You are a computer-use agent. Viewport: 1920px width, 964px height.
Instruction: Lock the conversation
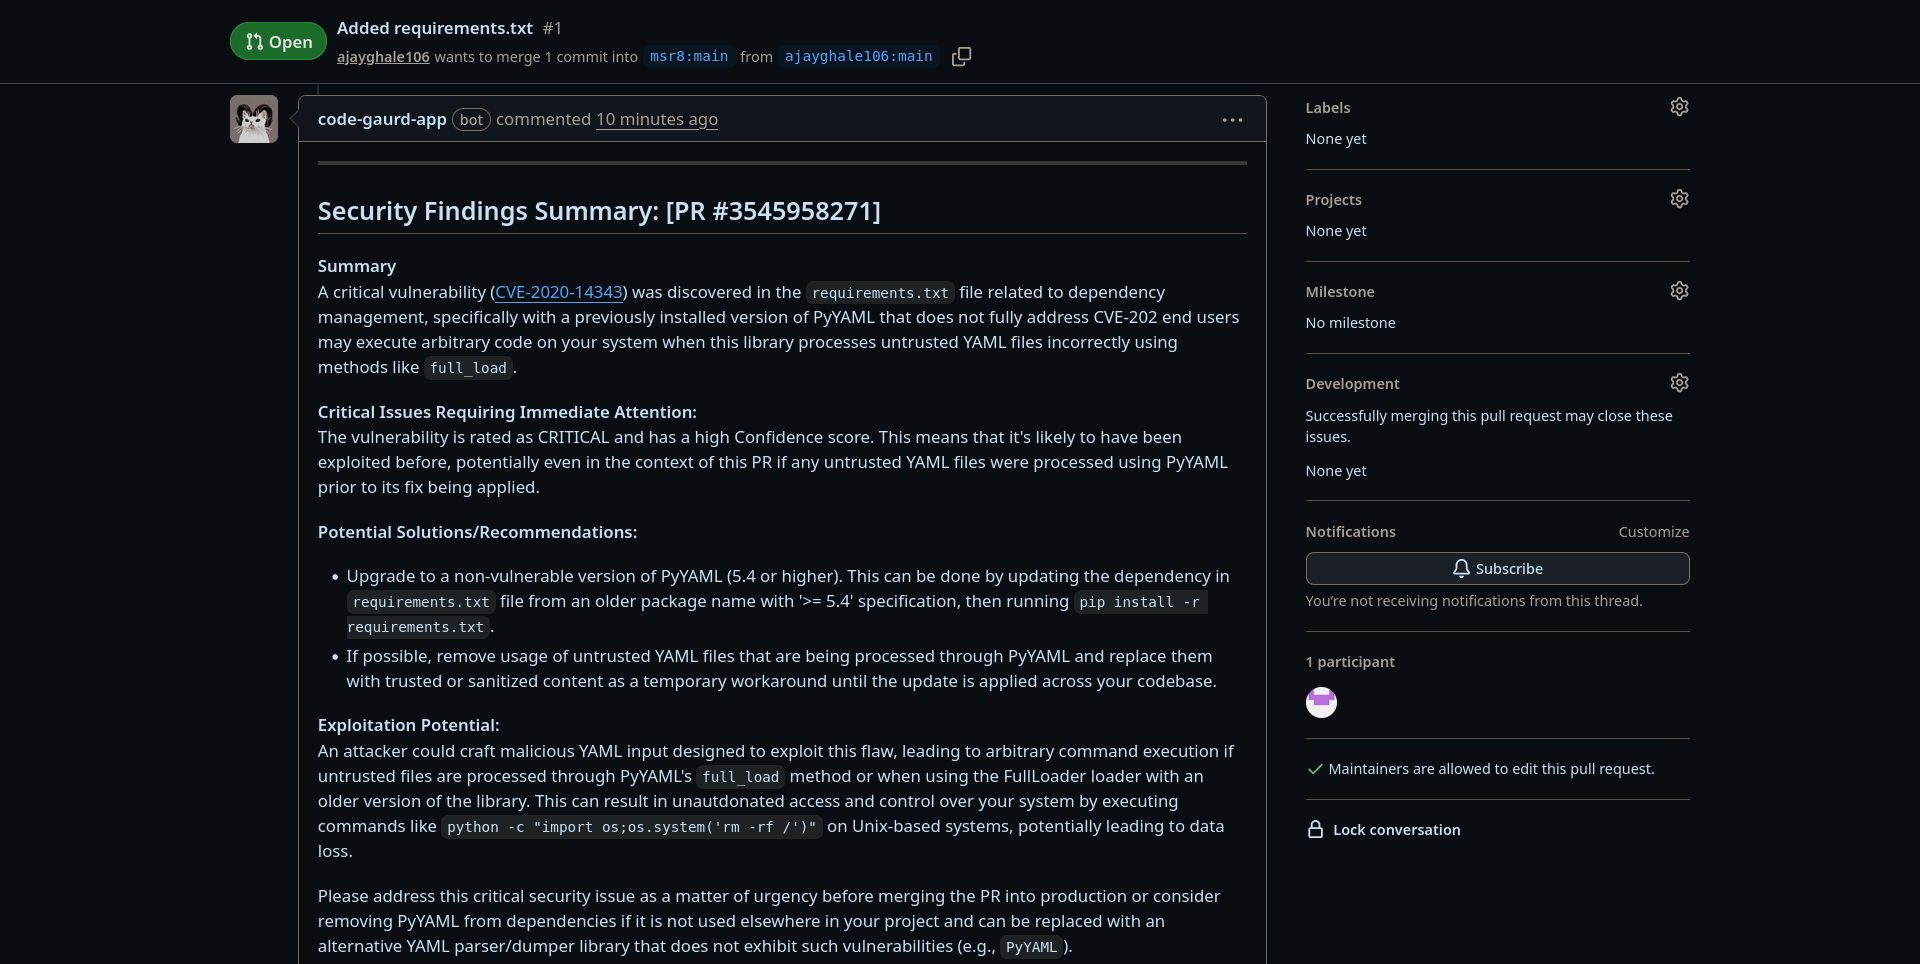[x=1384, y=830]
